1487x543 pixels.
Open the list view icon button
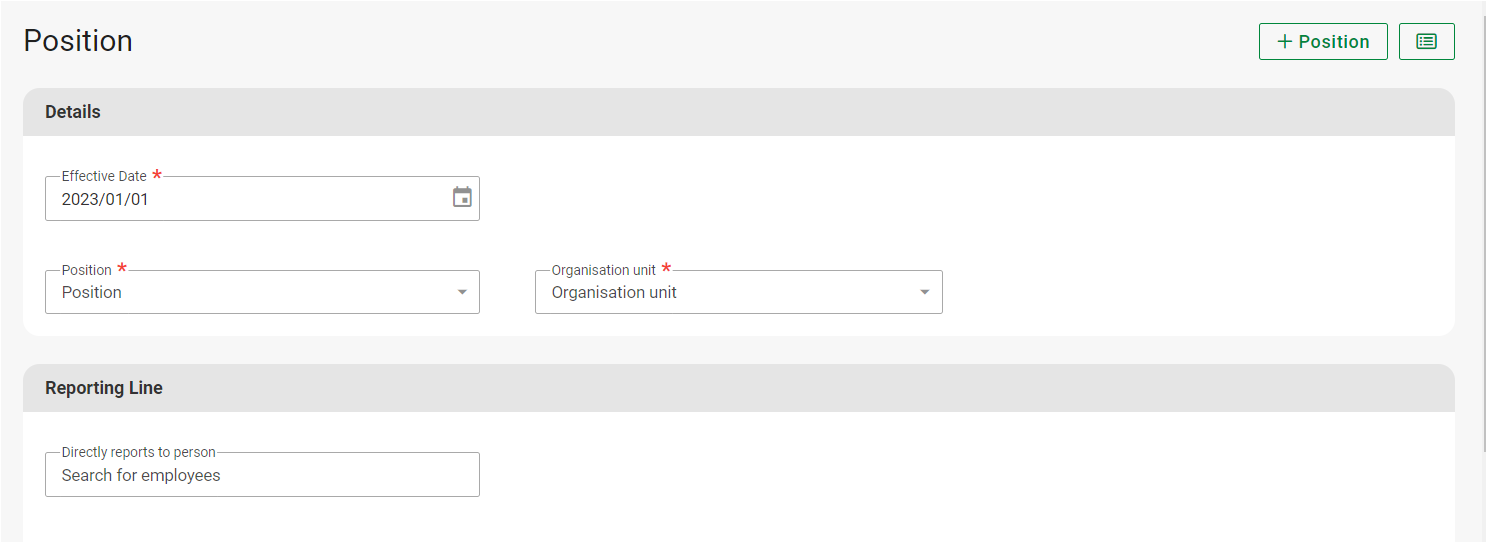[x=1426, y=42]
